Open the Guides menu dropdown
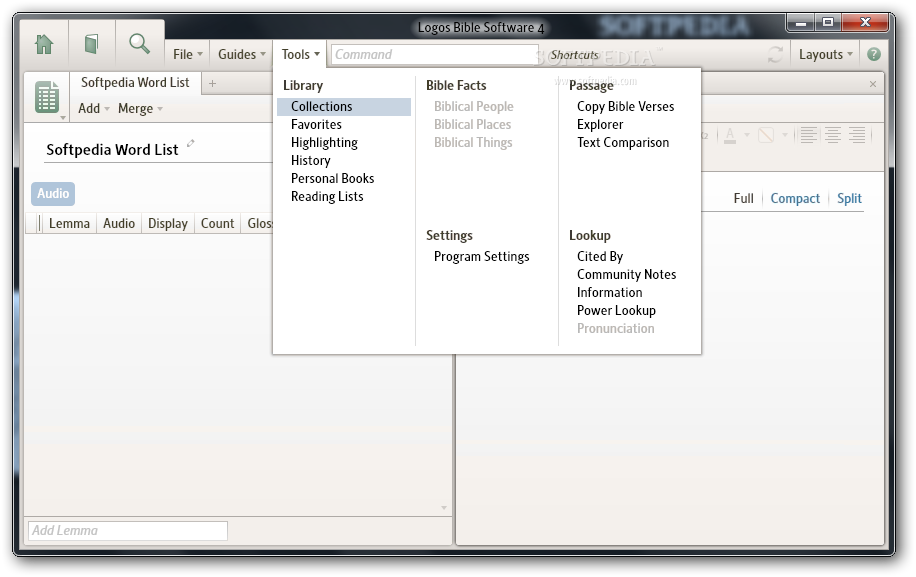Screen dimensions: 916x577 (x=242, y=54)
